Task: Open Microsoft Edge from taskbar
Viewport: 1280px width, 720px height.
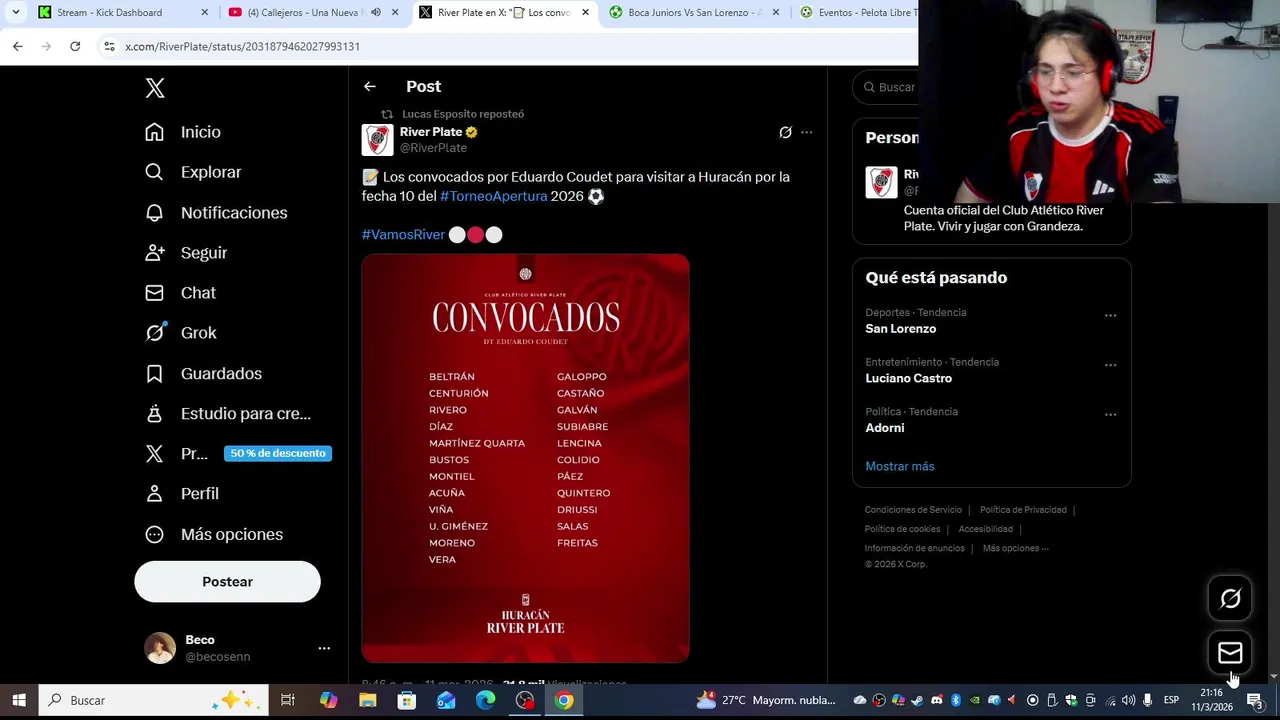Action: pos(485,700)
